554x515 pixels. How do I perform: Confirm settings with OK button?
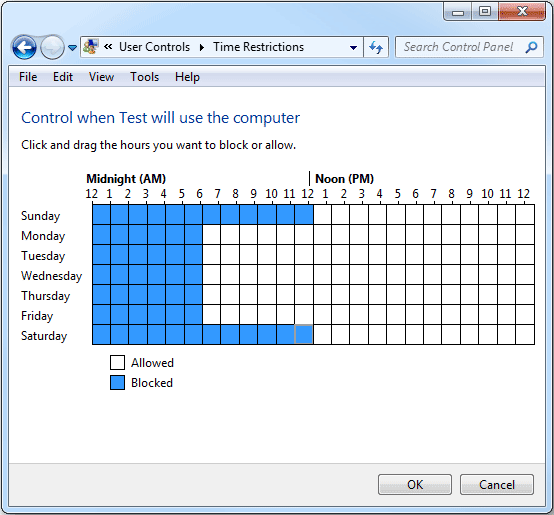point(415,485)
